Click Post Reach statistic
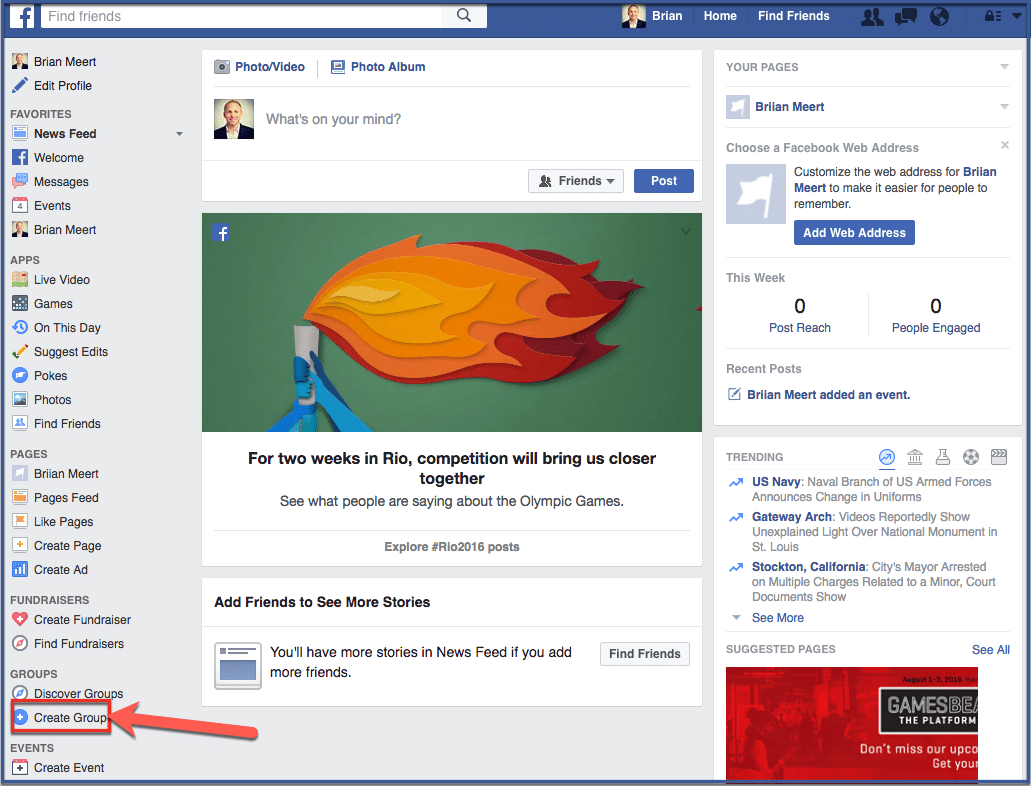Image resolution: width=1031 pixels, height=786 pixels. [x=800, y=315]
